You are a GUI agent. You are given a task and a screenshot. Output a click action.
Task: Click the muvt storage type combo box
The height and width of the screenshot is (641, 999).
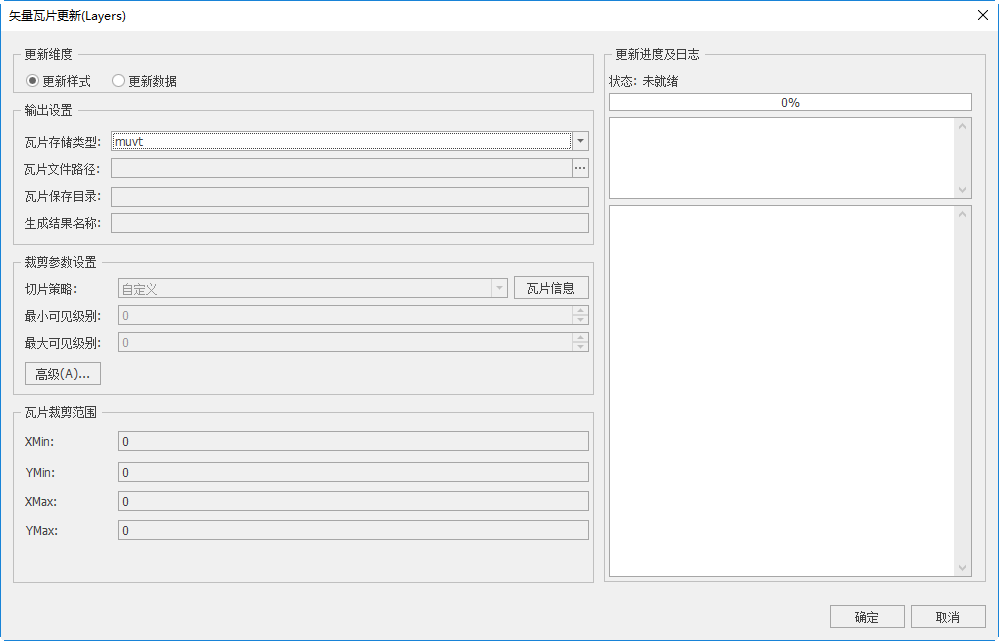tap(341, 142)
